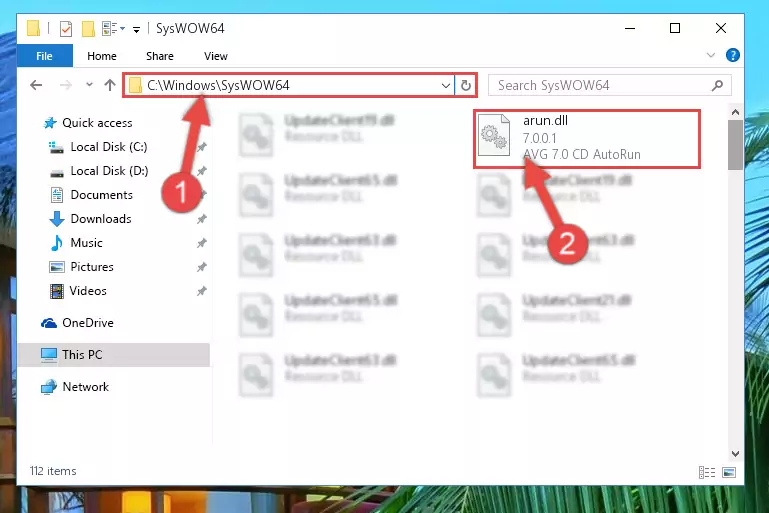The width and height of the screenshot is (769, 513).
Task: Click the folder icon in address bar
Action: [135, 86]
